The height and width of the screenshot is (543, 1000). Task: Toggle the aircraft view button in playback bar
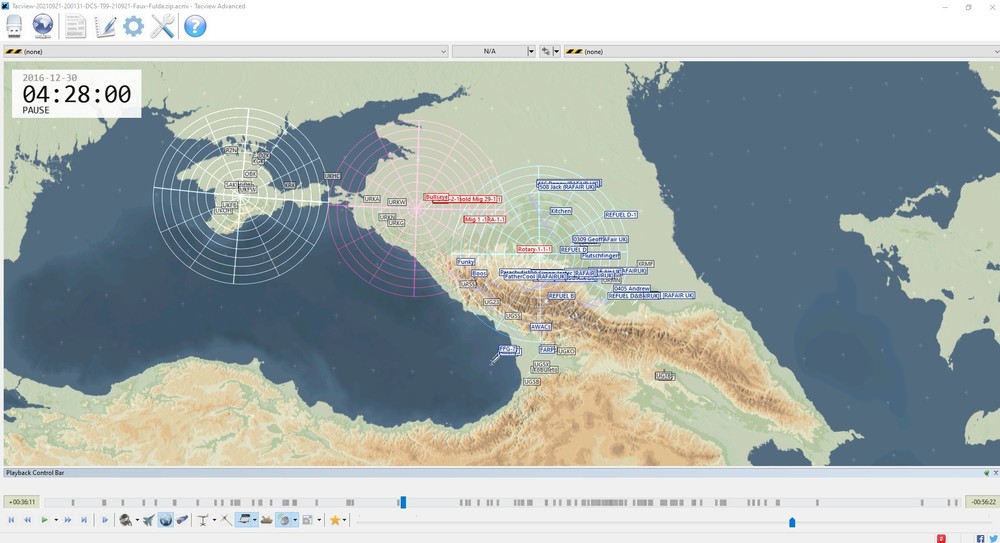click(149, 520)
